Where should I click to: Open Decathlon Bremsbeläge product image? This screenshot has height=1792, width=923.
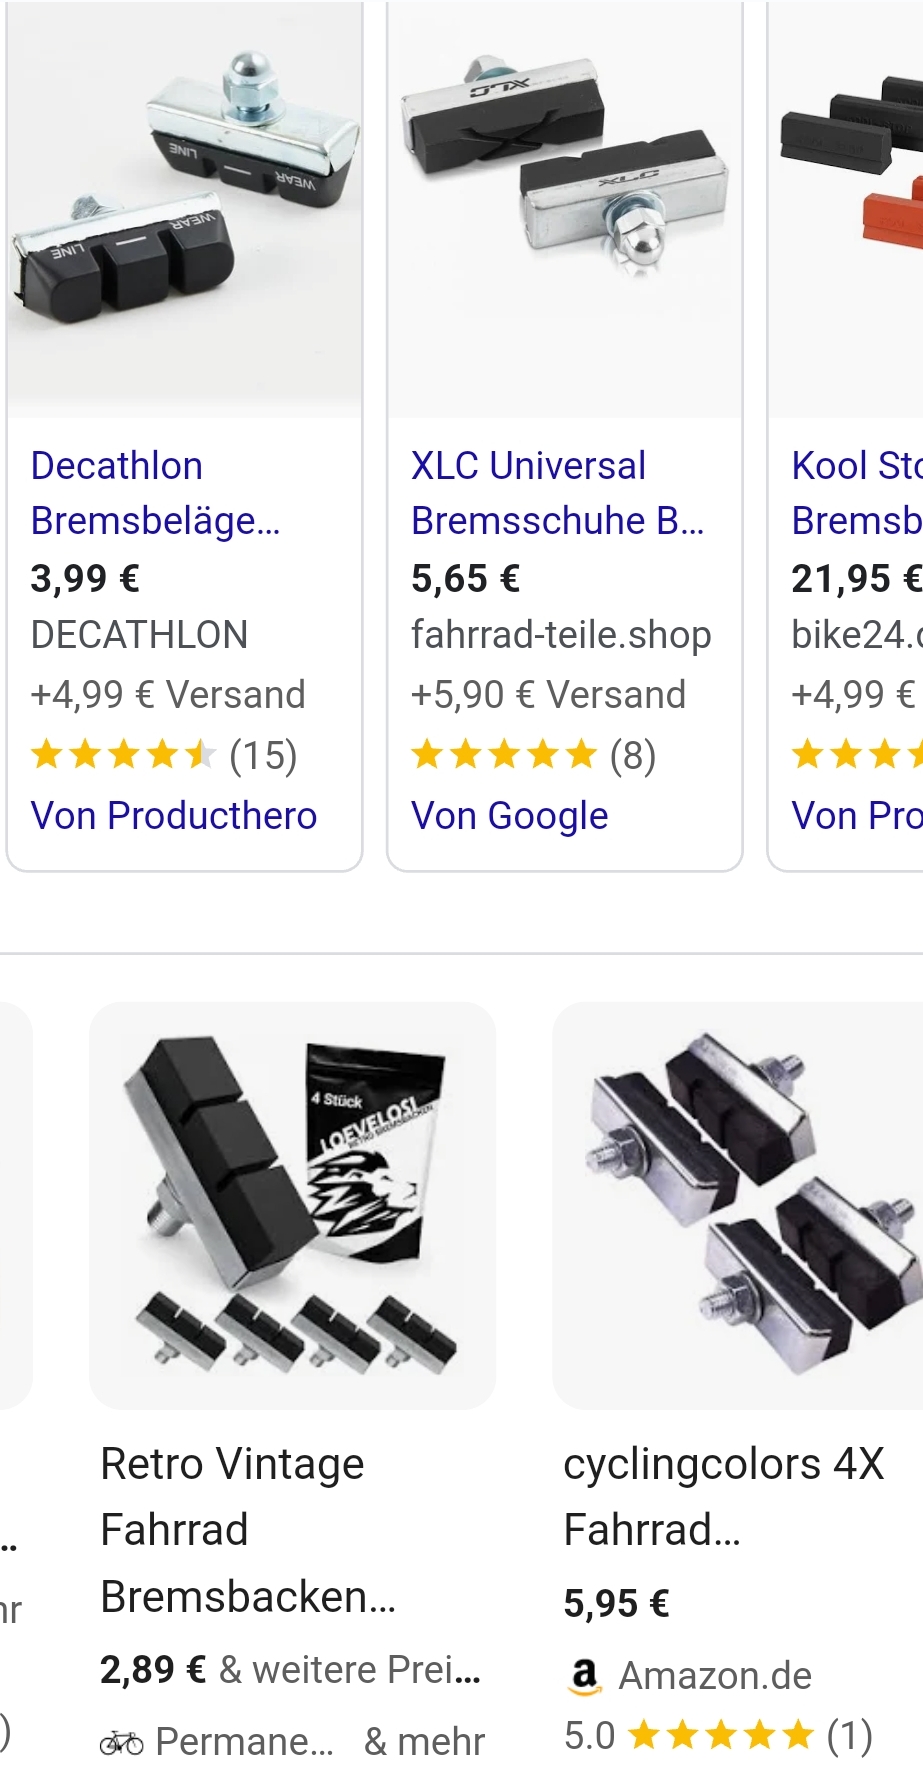pos(185,208)
